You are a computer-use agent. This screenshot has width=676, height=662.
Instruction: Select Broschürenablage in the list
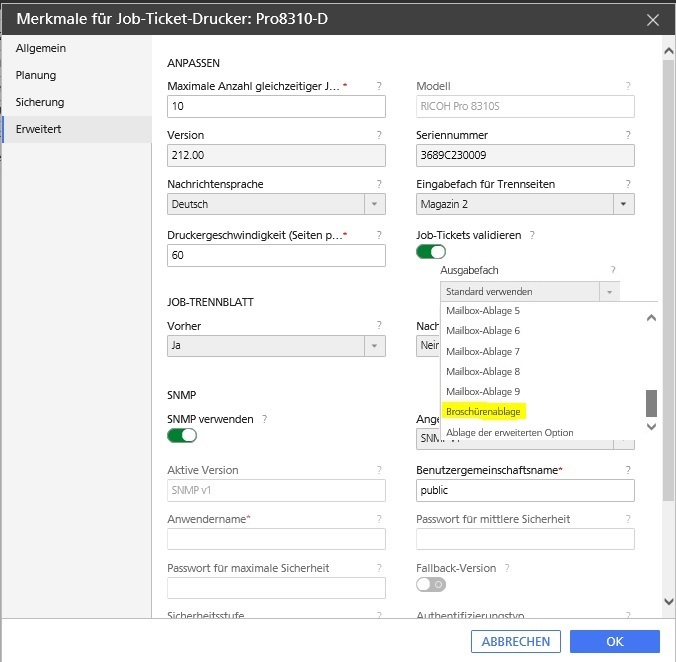(x=485, y=411)
